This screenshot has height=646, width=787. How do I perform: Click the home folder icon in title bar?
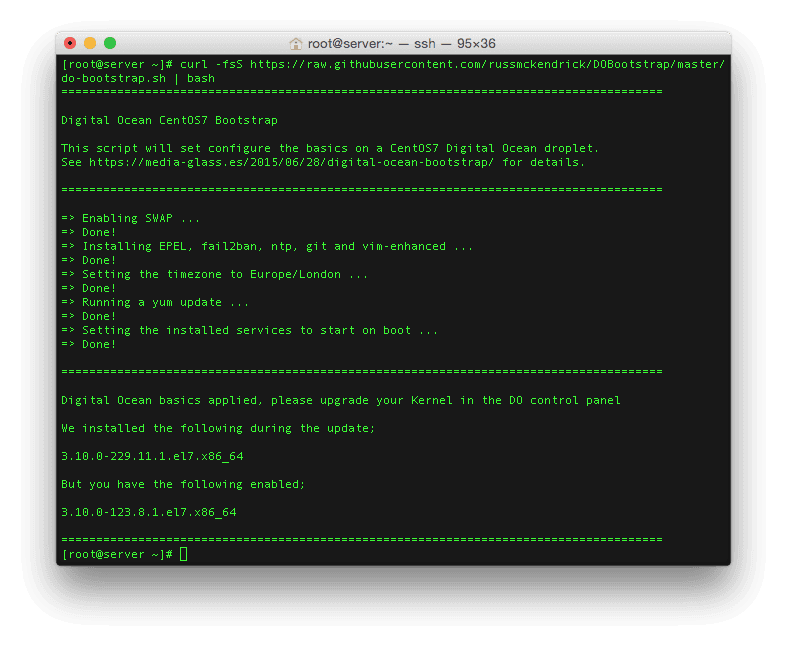296,44
